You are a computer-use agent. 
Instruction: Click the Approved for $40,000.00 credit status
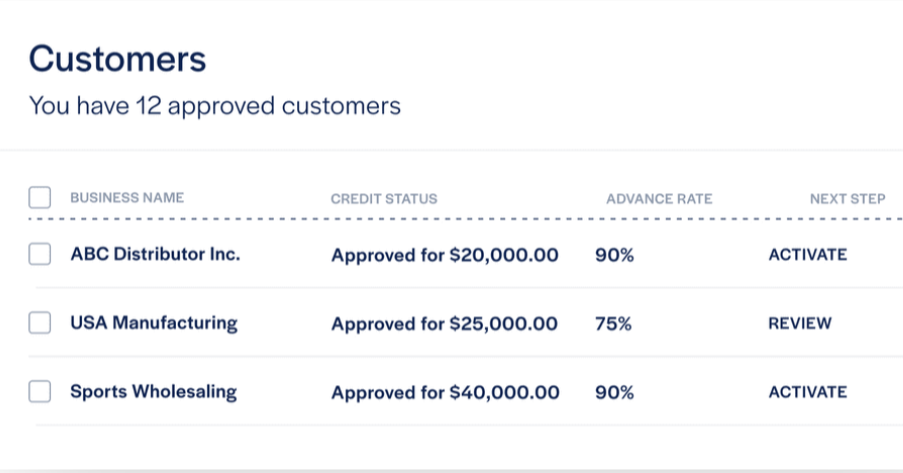(445, 393)
